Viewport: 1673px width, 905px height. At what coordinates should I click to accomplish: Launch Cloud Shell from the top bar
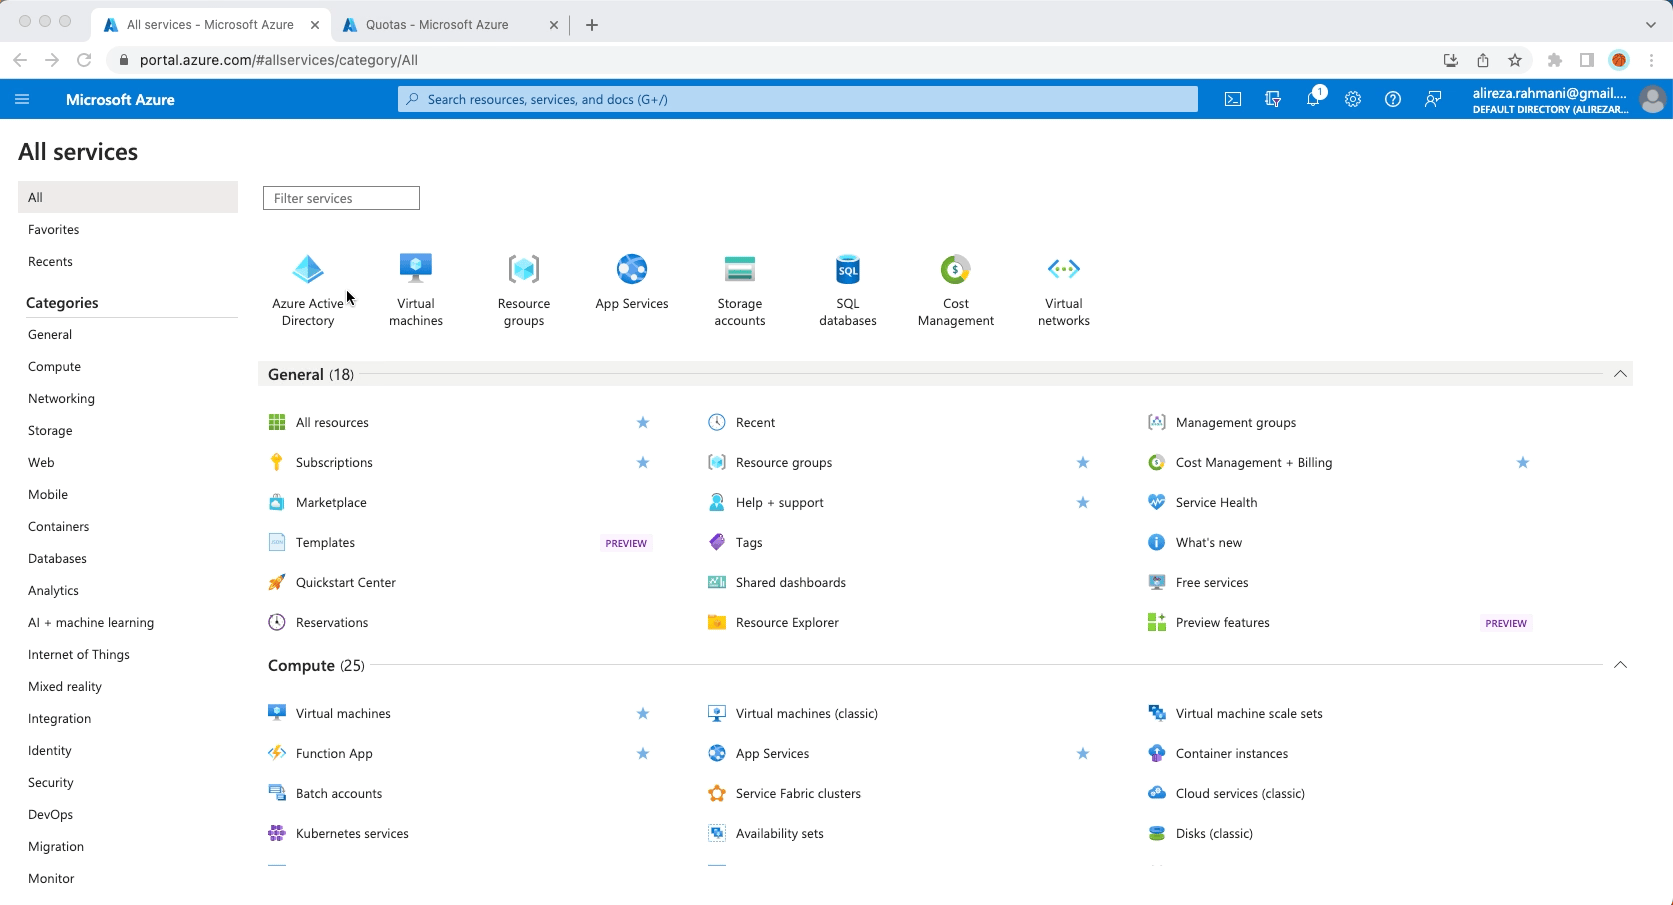click(1233, 99)
